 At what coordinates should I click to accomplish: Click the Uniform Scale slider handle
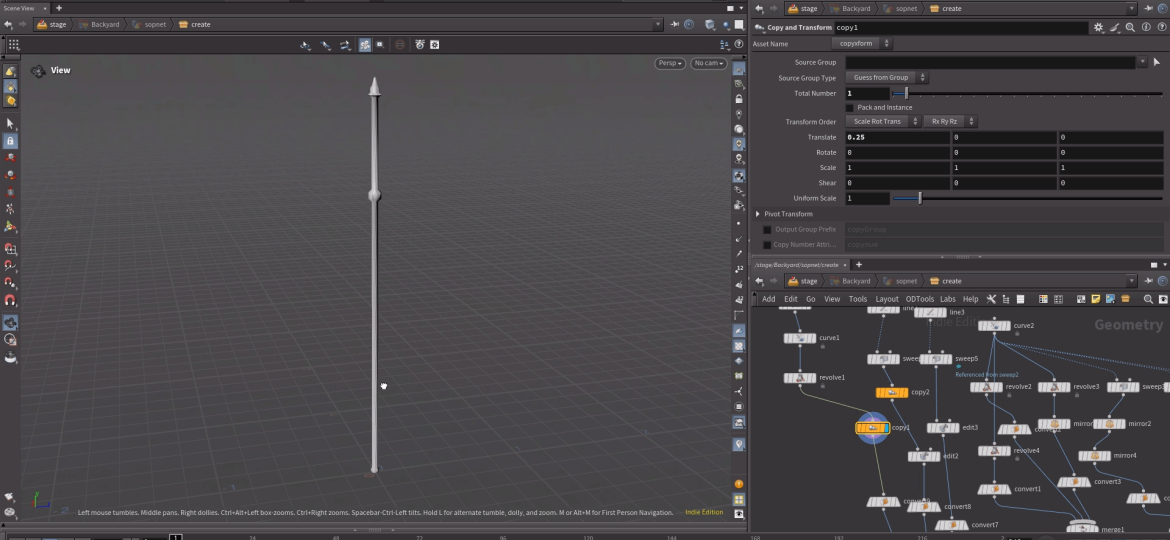(920, 198)
